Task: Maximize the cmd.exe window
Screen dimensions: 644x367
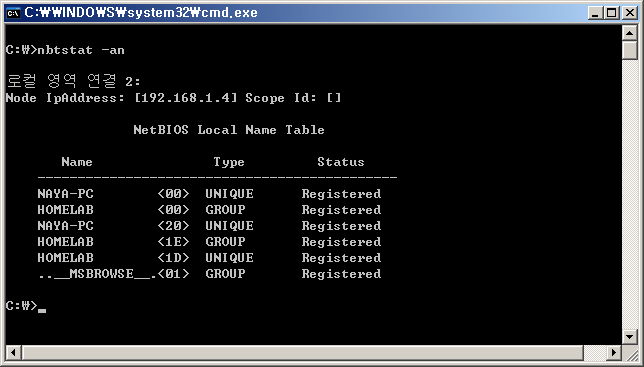Action: point(611,13)
